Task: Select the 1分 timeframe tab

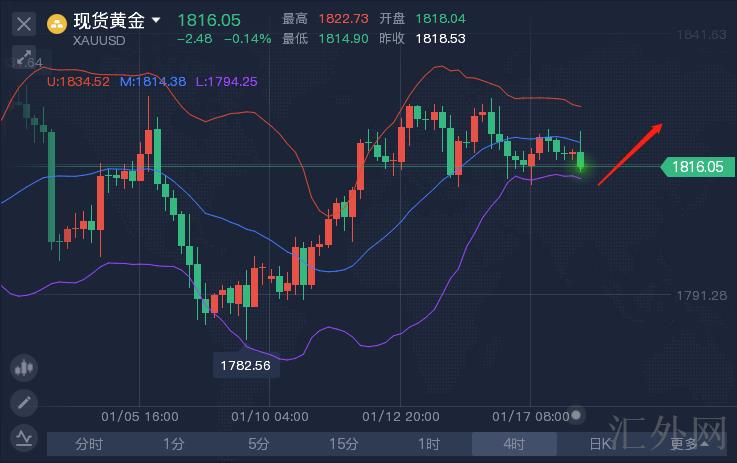Action: (174, 444)
